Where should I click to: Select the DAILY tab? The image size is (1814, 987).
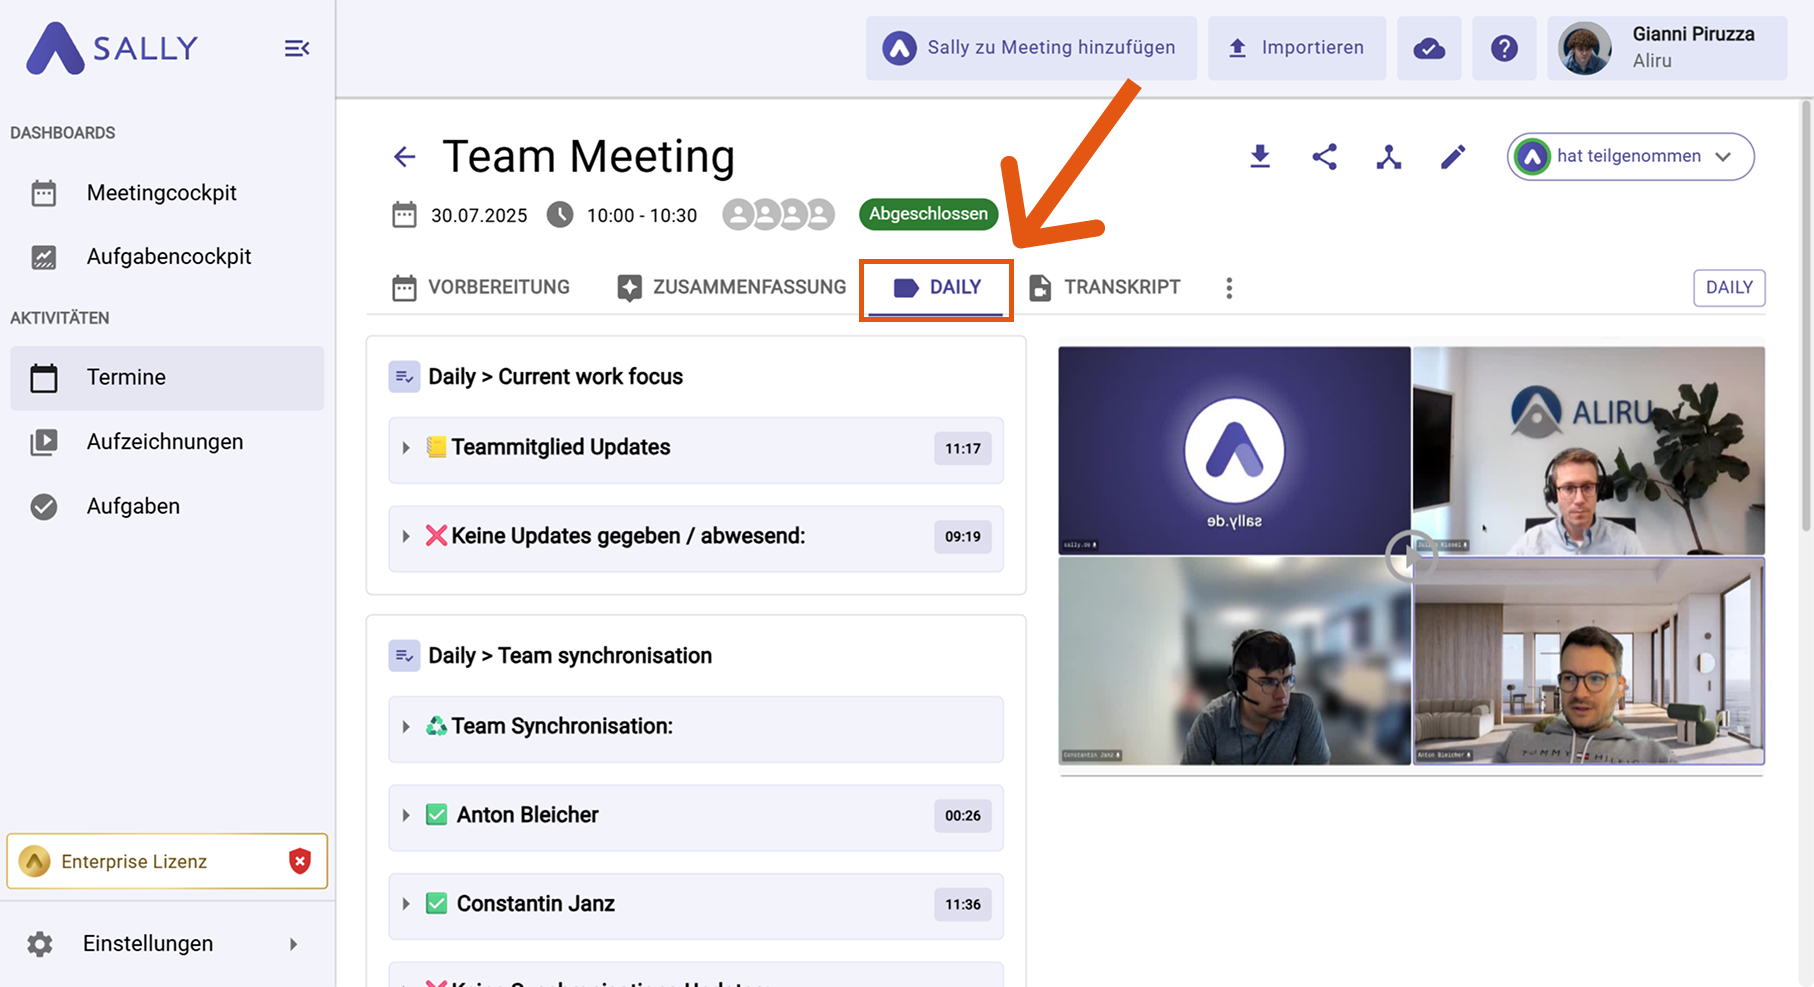pyautogui.click(x=937, y=289)
